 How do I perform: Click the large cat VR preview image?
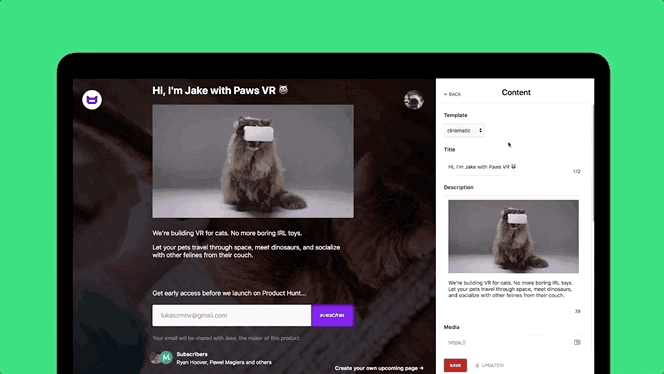point(253,161)
